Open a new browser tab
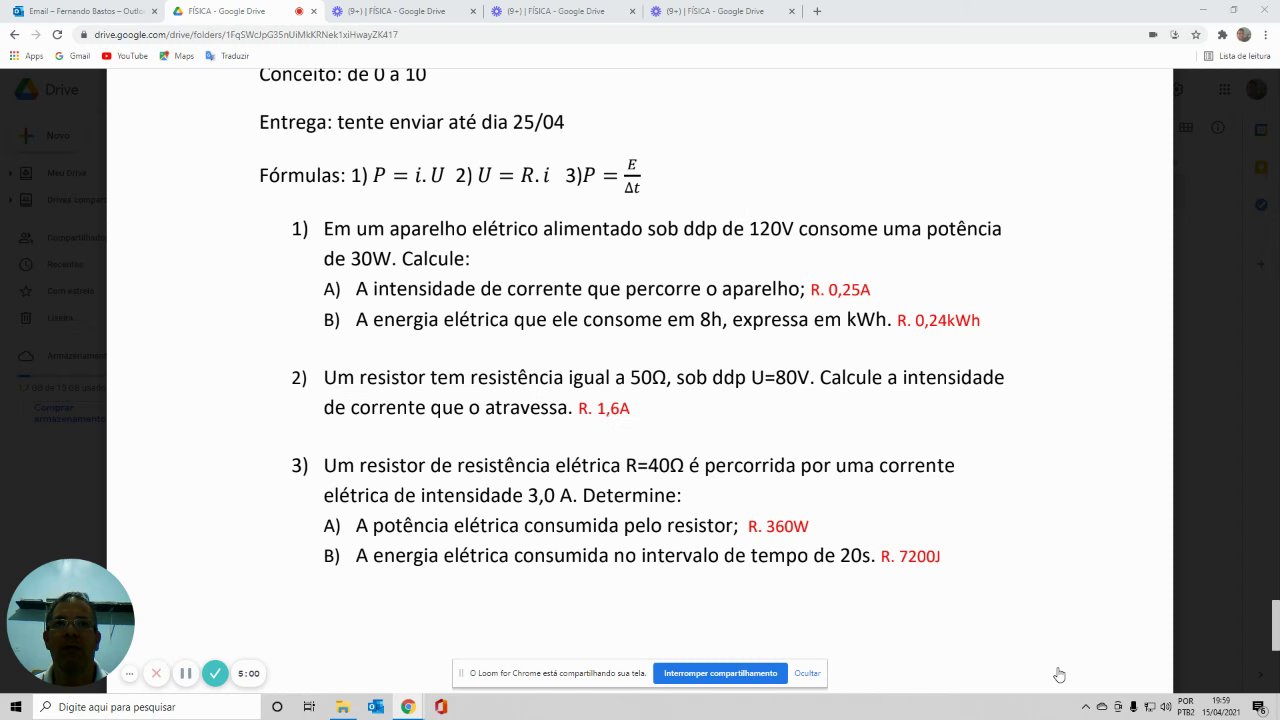 point(817,11)
